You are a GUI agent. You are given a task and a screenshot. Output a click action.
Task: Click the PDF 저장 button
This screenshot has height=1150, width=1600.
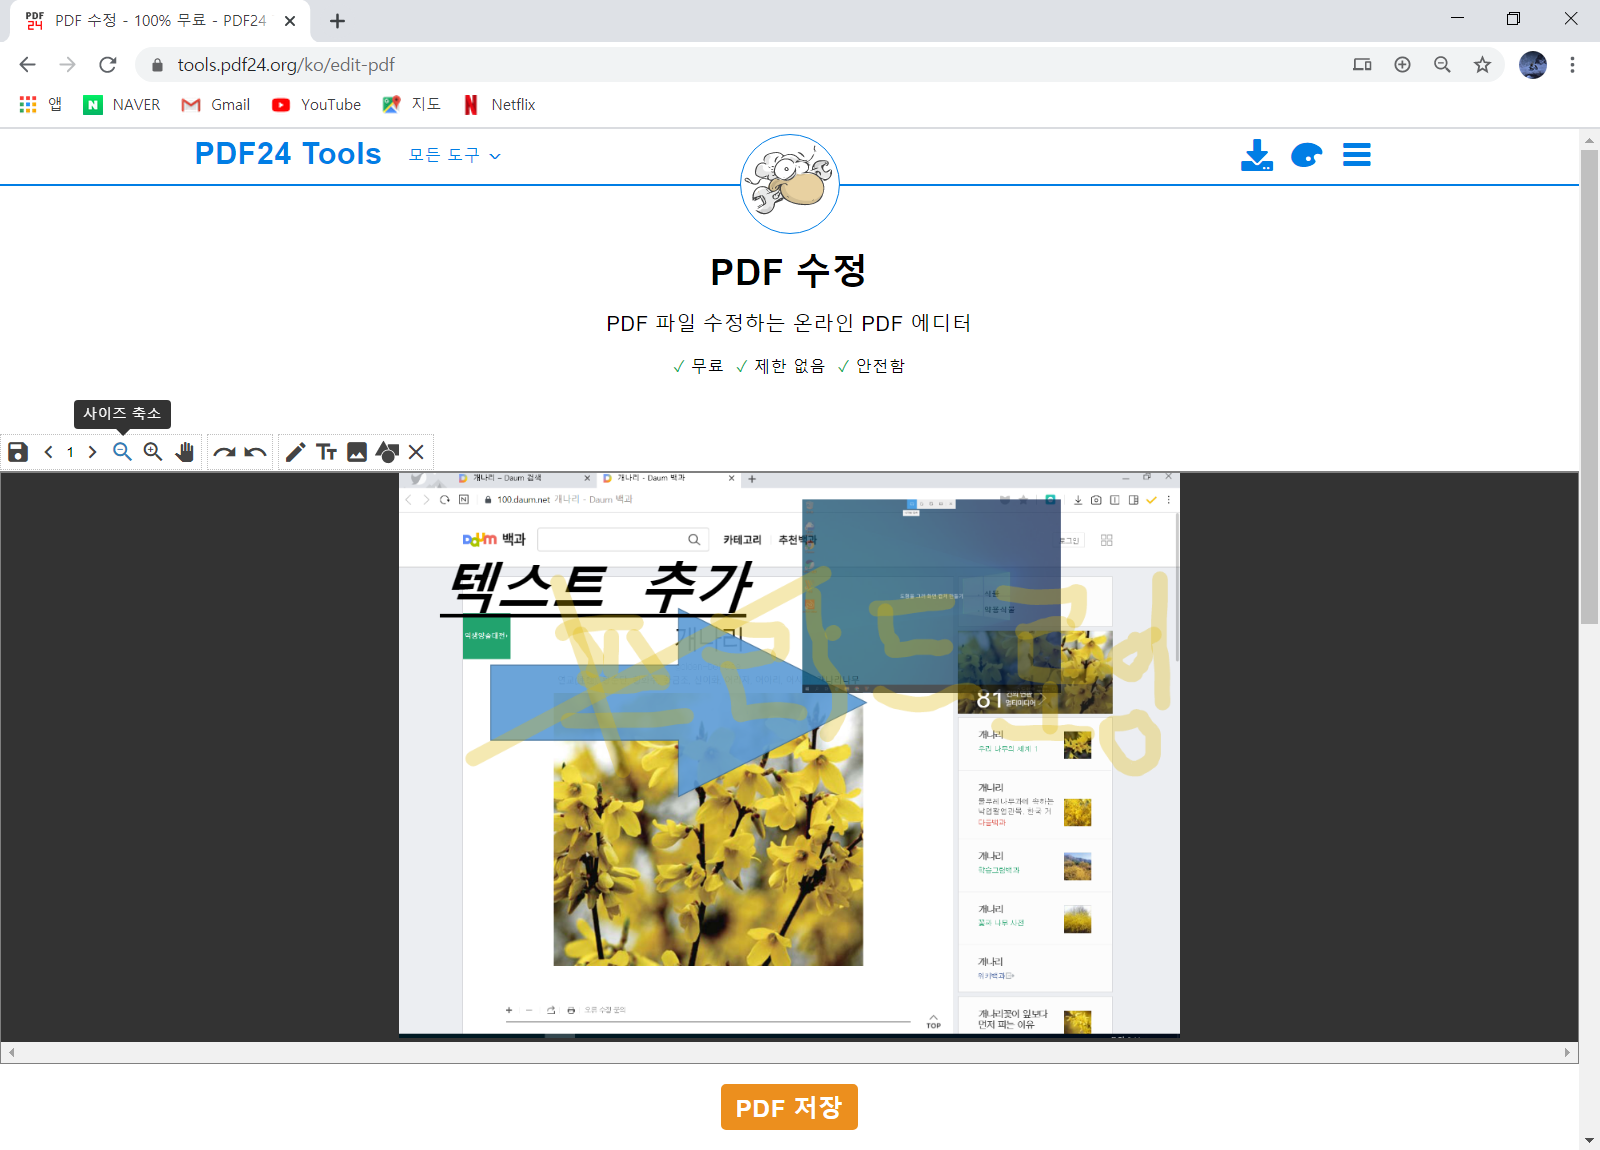[789, 1107]
